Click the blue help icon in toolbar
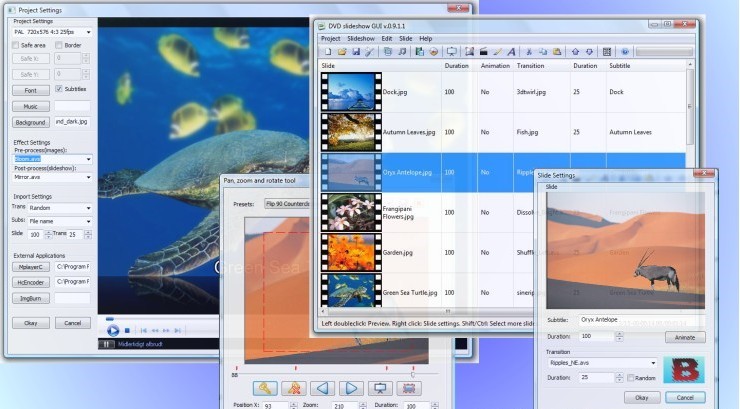The width and height of the screenshot is (740, 409). pyautogui.click(x=625, y=52)
